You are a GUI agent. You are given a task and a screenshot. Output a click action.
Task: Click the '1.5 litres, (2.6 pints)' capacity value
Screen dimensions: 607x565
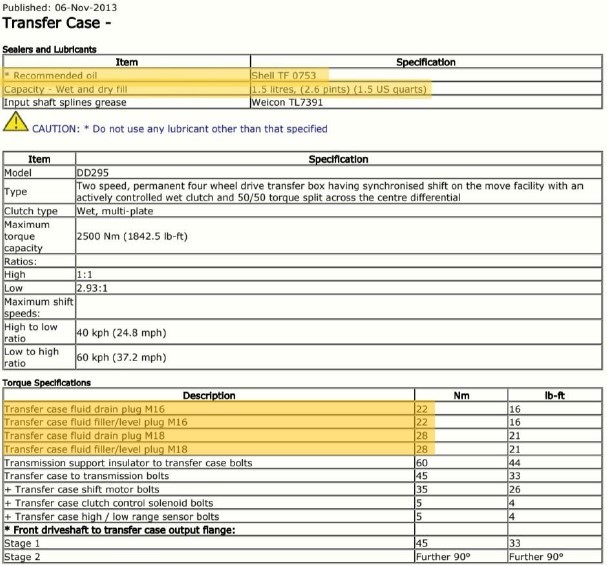point(300,89)
